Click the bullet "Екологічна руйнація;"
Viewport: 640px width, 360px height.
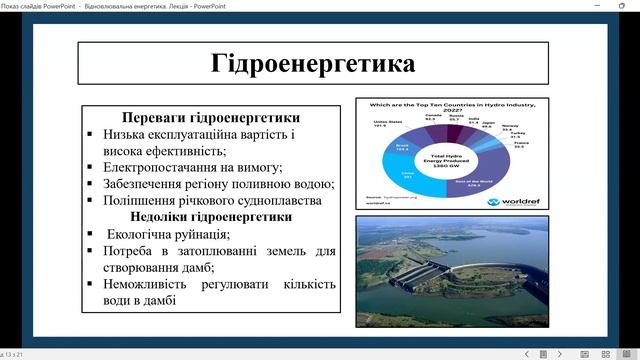pos(169,235)
